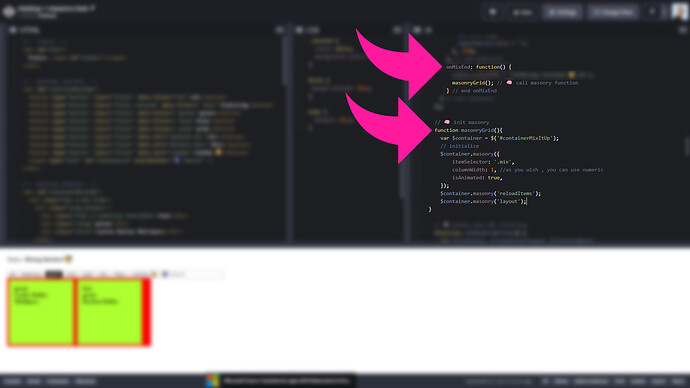Open the JS editor settings gear icon

417,30
